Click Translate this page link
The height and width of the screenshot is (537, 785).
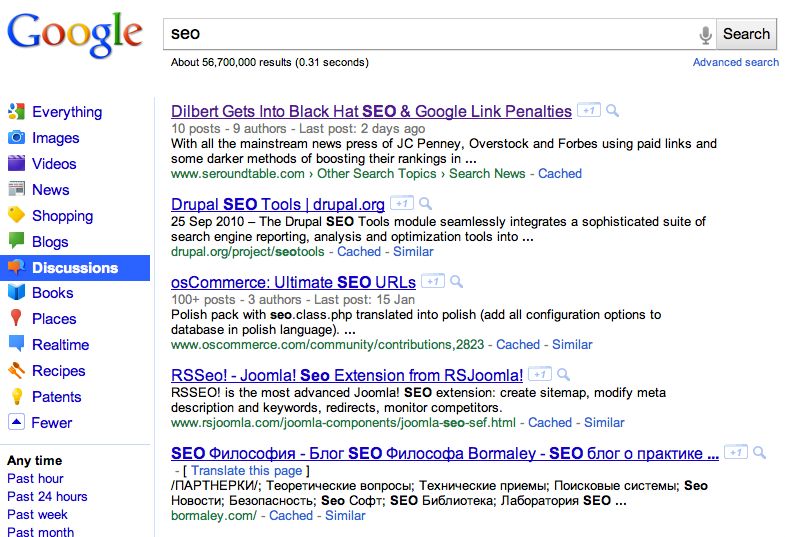tap(246, 470)
